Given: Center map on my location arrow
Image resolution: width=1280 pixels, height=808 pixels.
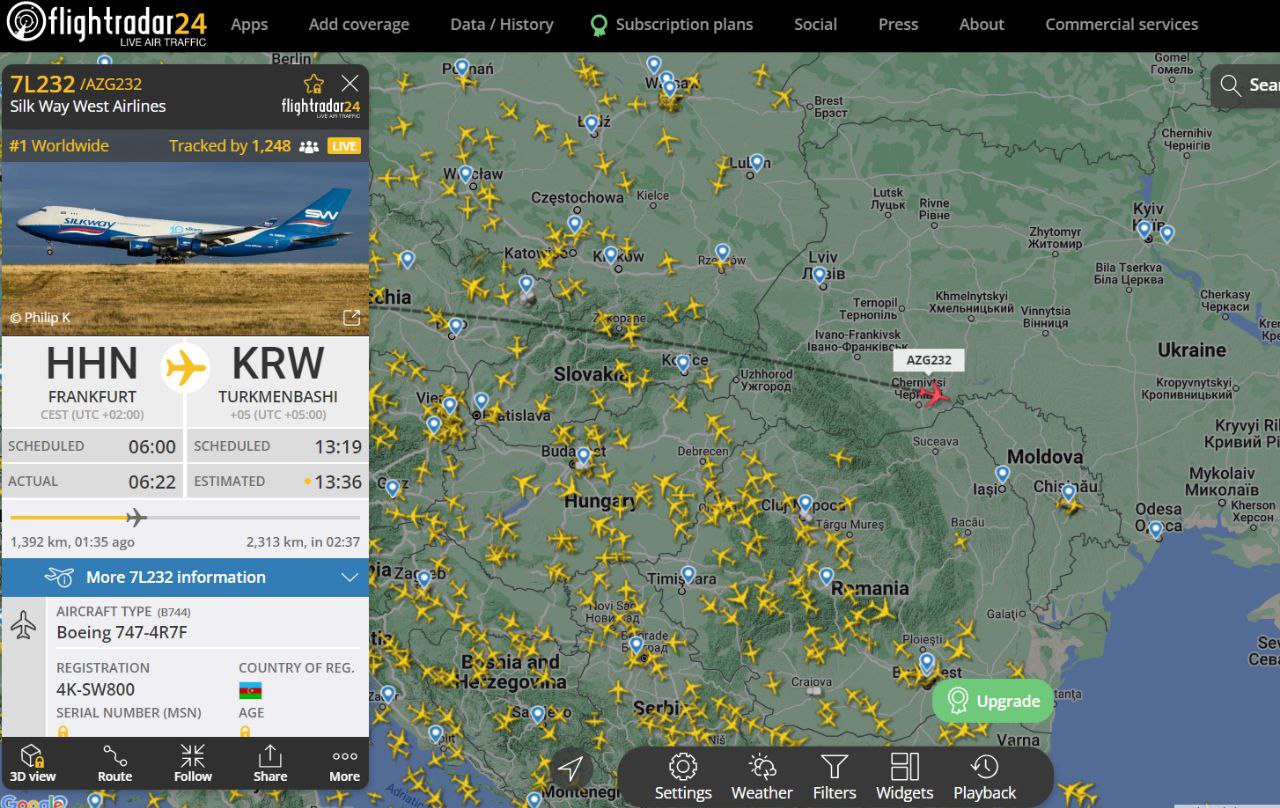Looking at the screenshot, I should click(x=571, y=769).
